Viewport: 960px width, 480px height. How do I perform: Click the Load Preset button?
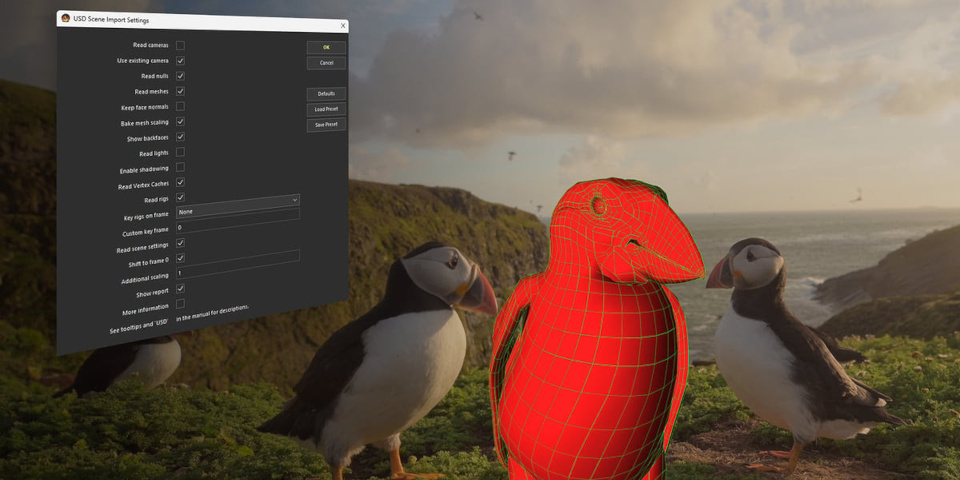[x=326, y=109]
